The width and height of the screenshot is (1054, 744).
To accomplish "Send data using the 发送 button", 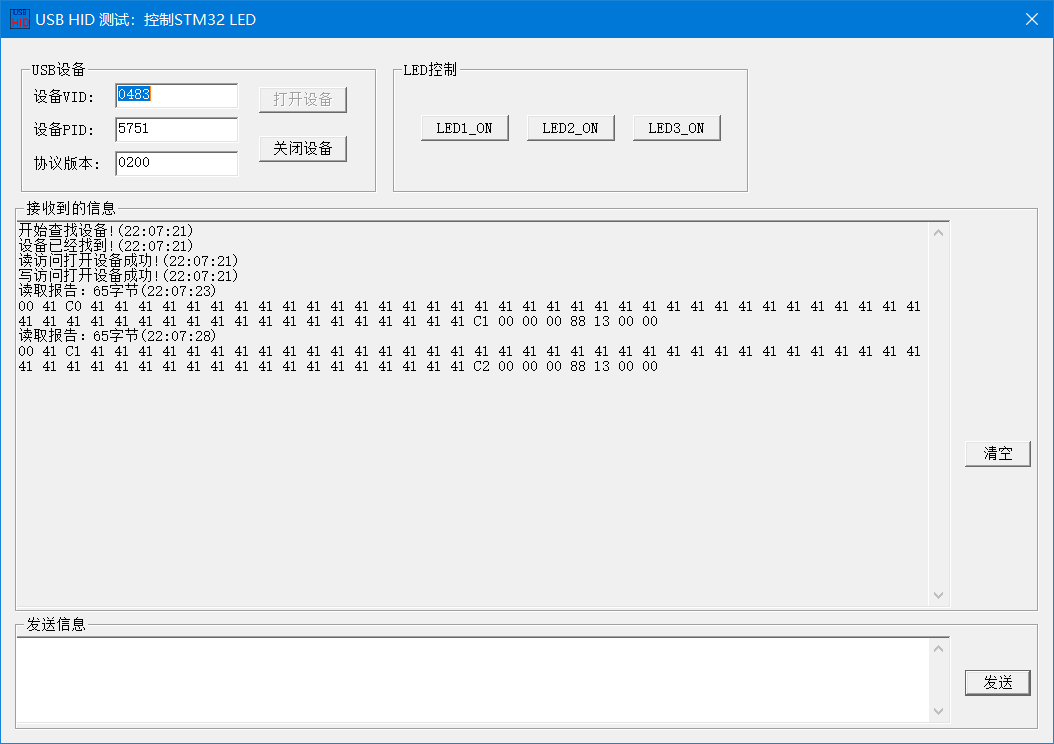I will tap(997, 682).
